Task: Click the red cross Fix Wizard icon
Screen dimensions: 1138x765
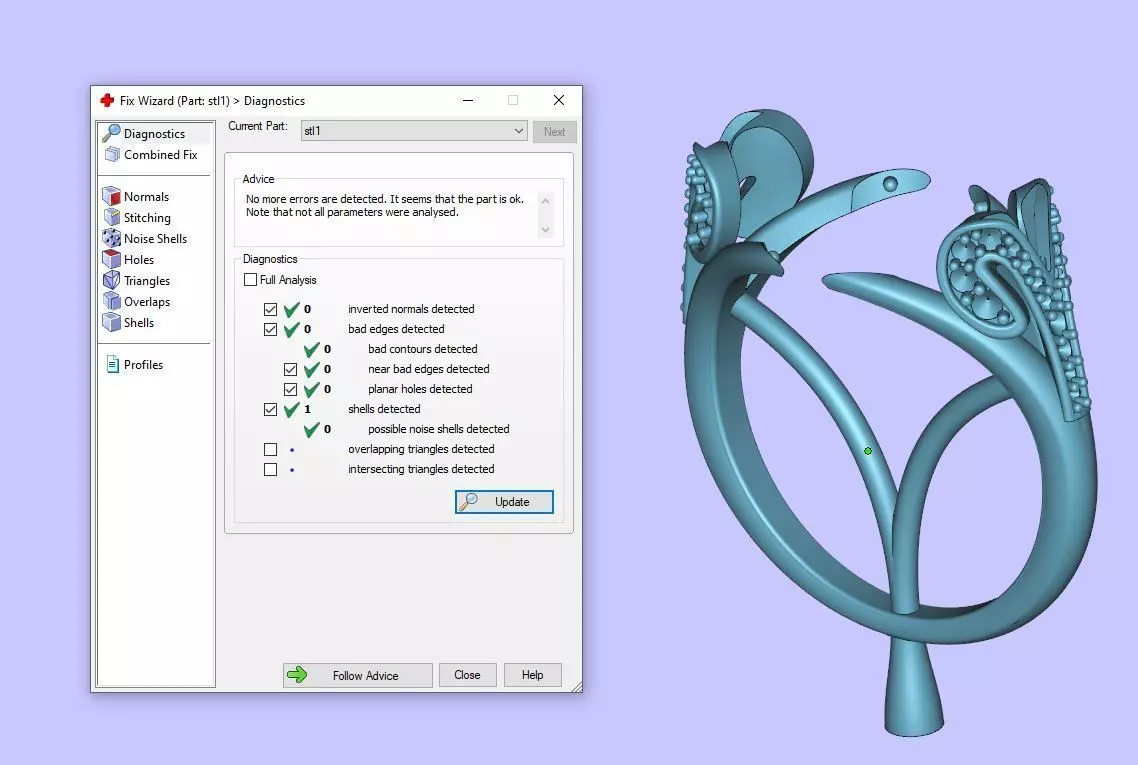Action: point(107,100)
